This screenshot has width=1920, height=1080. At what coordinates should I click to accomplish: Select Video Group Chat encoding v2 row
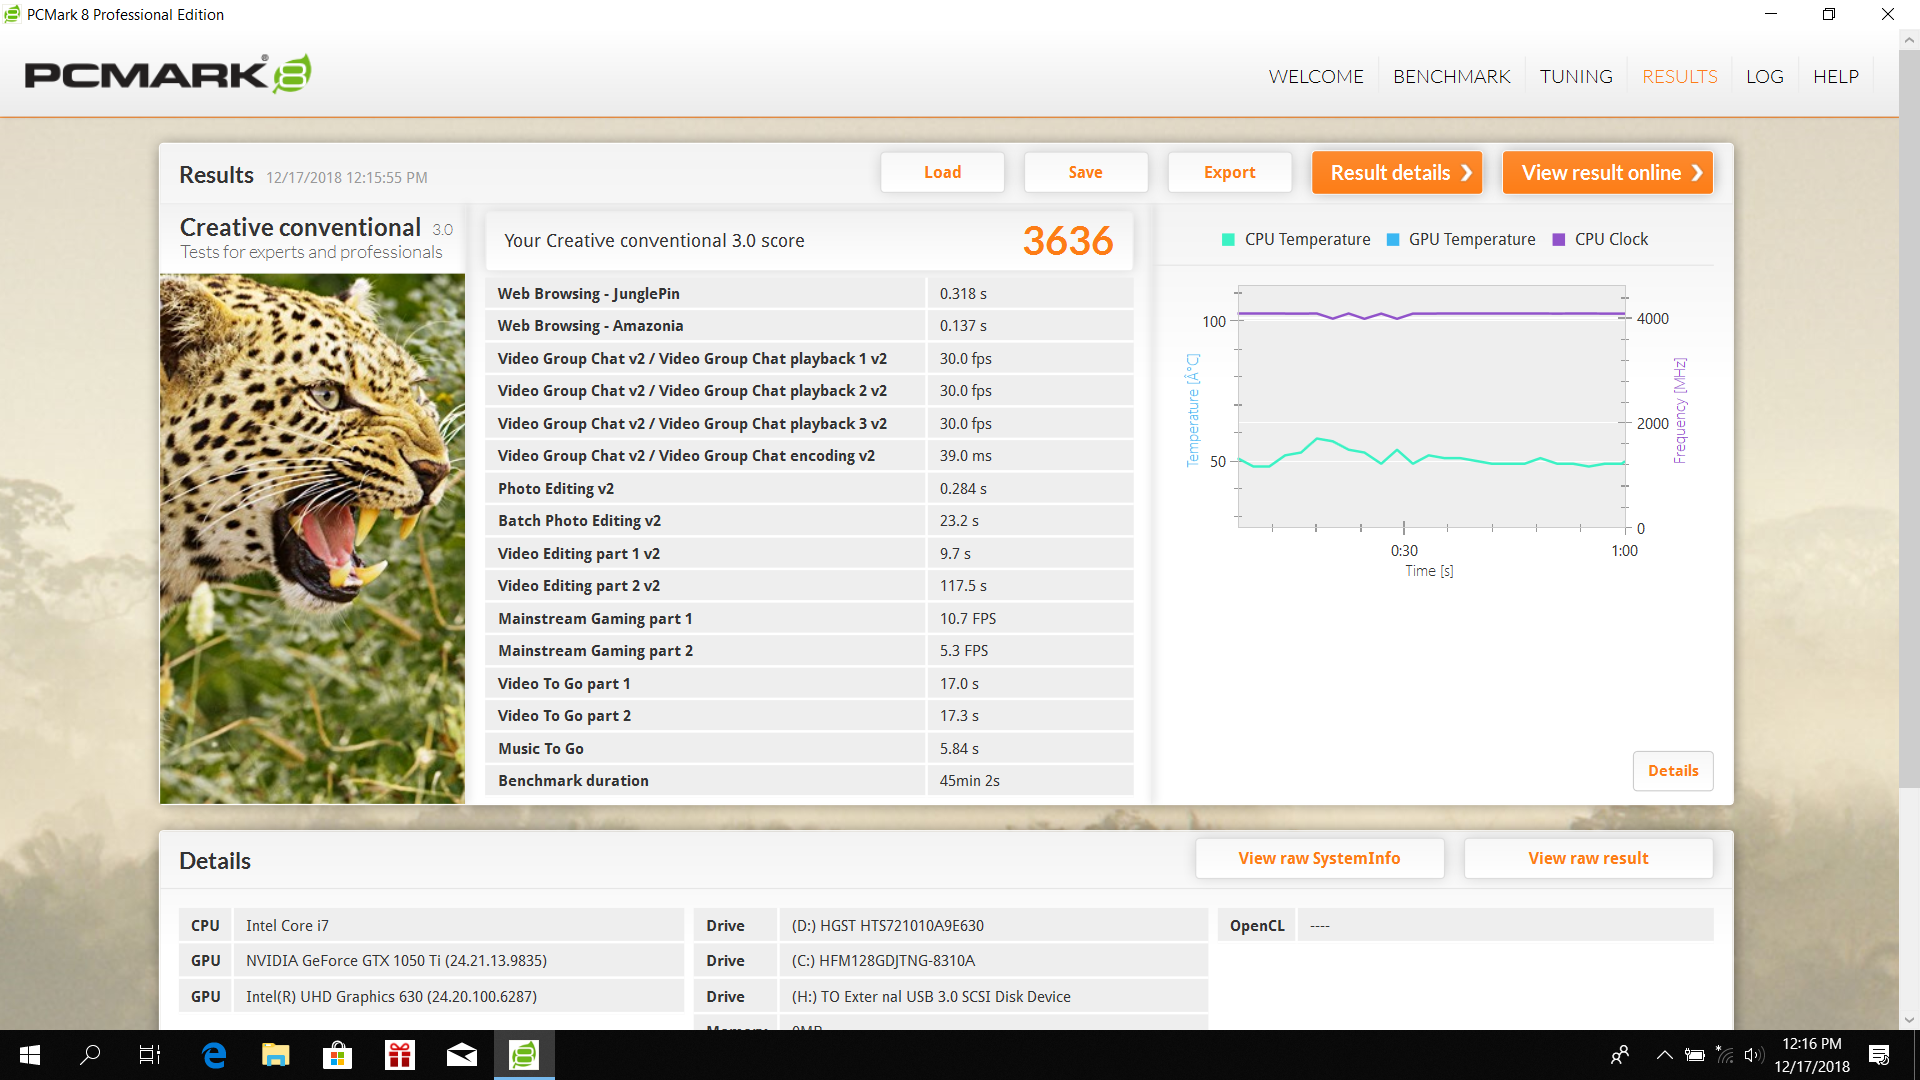click(809, 456)
